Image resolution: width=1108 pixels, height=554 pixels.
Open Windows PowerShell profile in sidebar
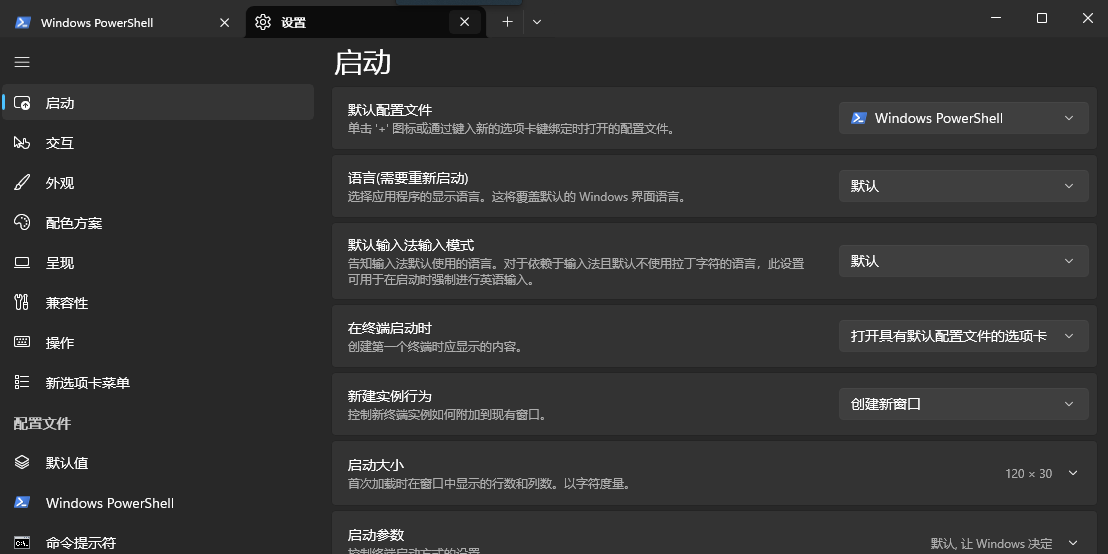coord(158,502)
